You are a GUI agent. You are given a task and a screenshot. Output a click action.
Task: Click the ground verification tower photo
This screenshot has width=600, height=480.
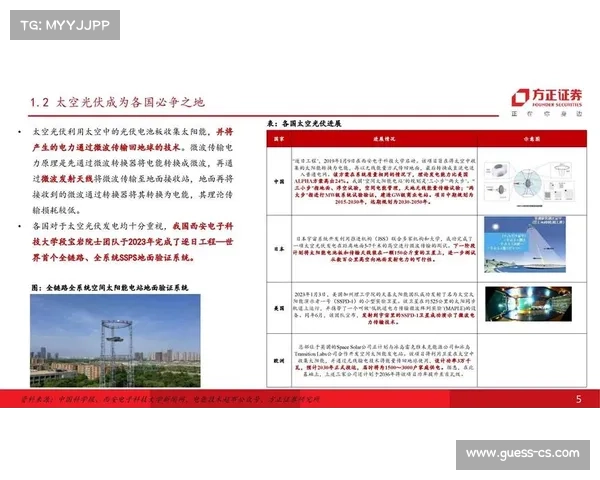(115, 341)
